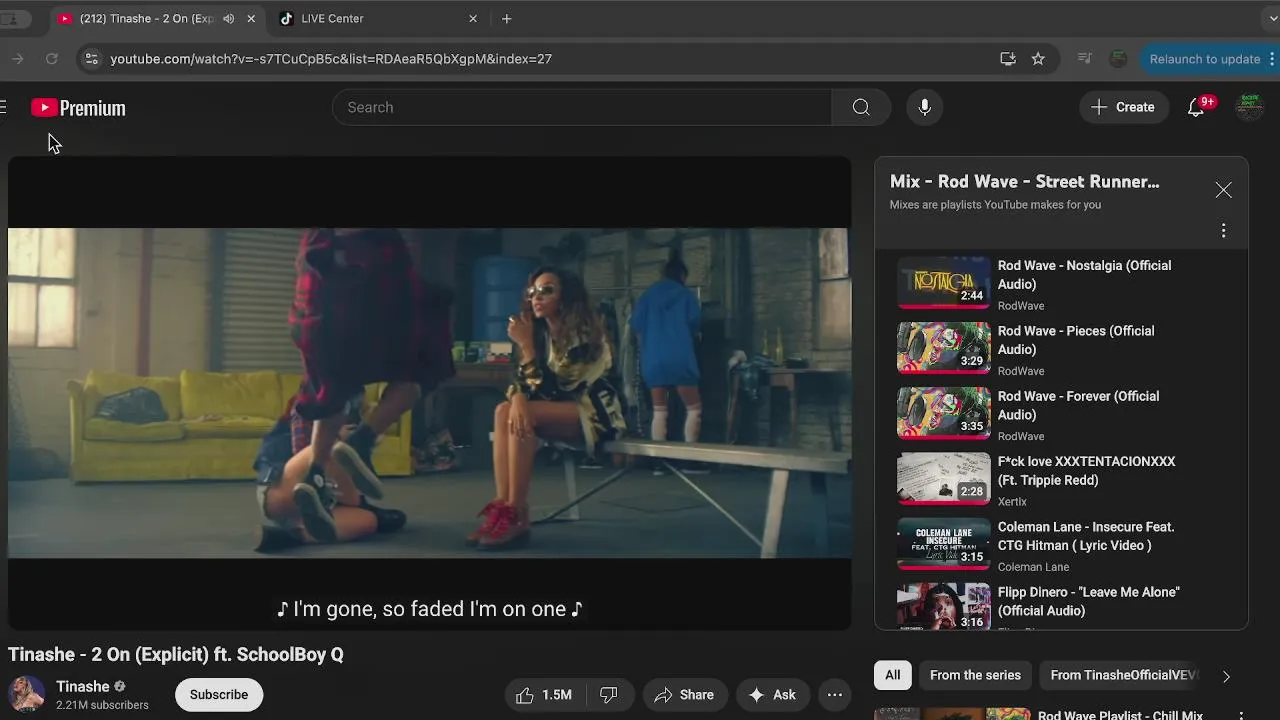
Task: Close the Tinashe - 2 On tab
Action: pos(251,19)
